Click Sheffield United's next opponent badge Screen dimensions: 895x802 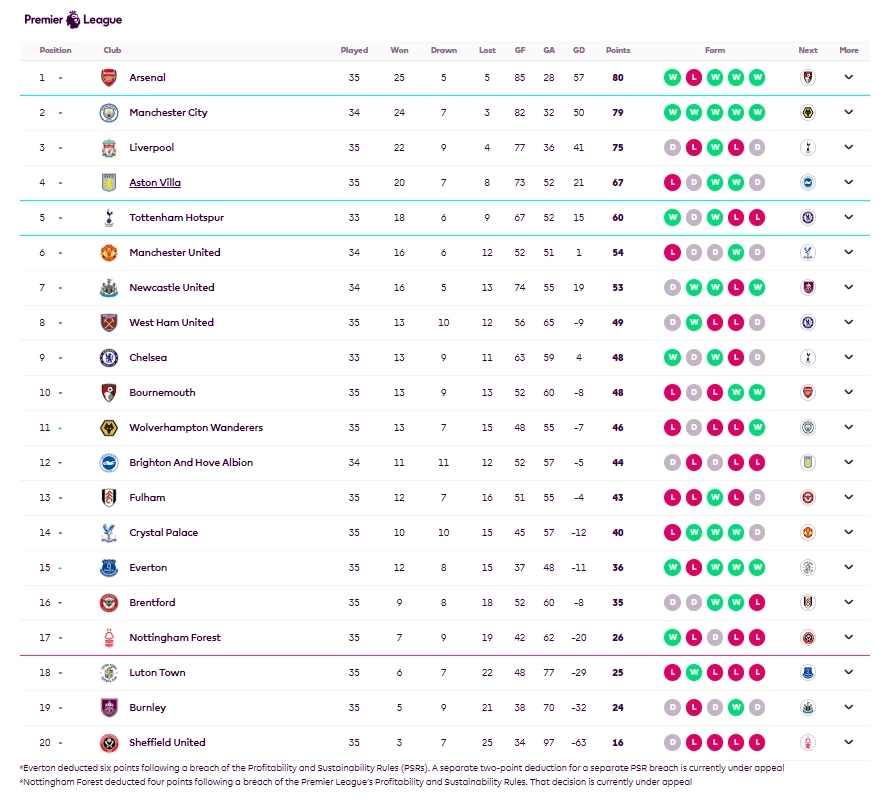click(x=808, y=743)
